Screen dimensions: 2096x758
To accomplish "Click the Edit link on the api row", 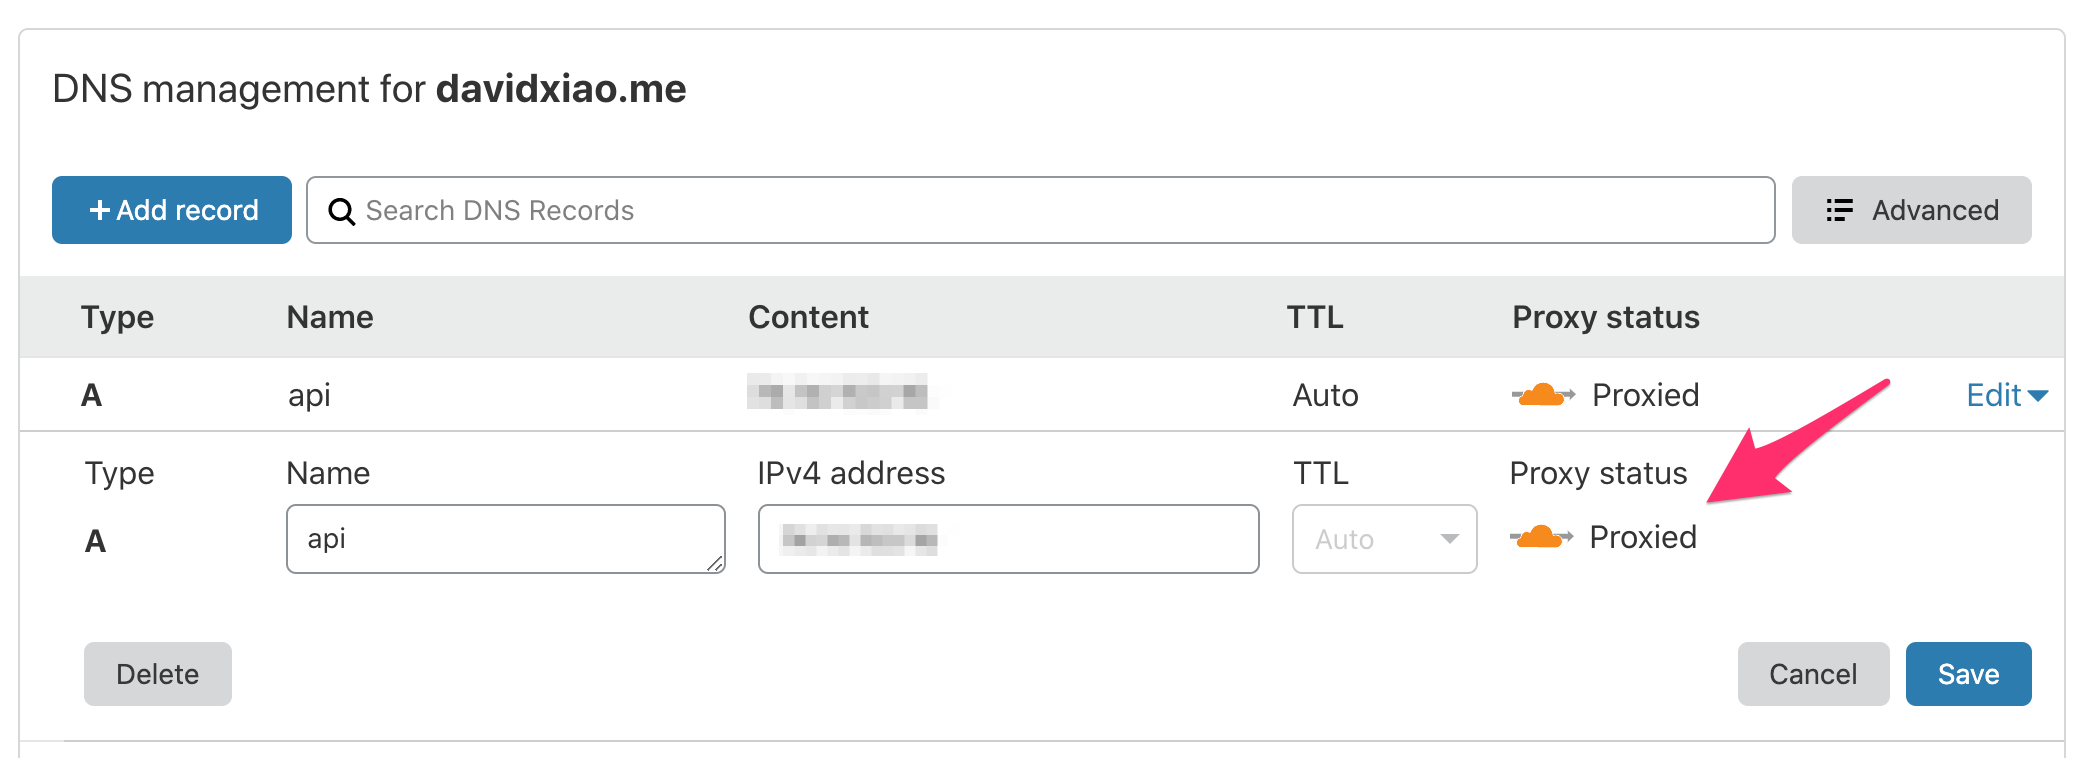I will coord(1994,395).
